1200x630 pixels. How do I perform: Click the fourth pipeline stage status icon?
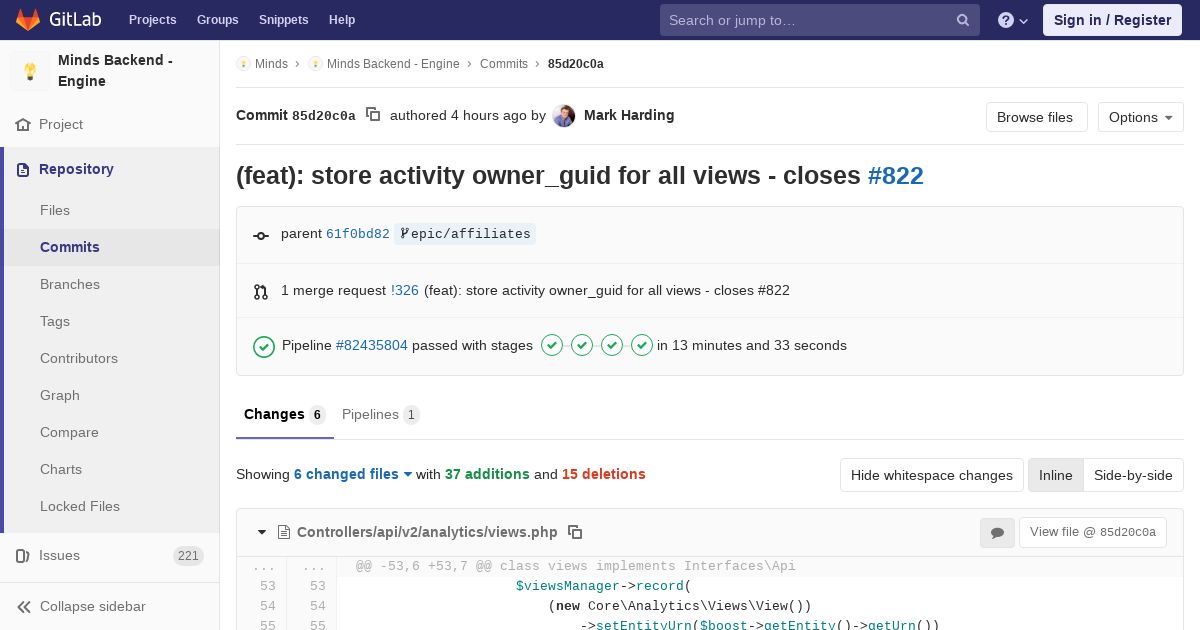tap(642, 345)
